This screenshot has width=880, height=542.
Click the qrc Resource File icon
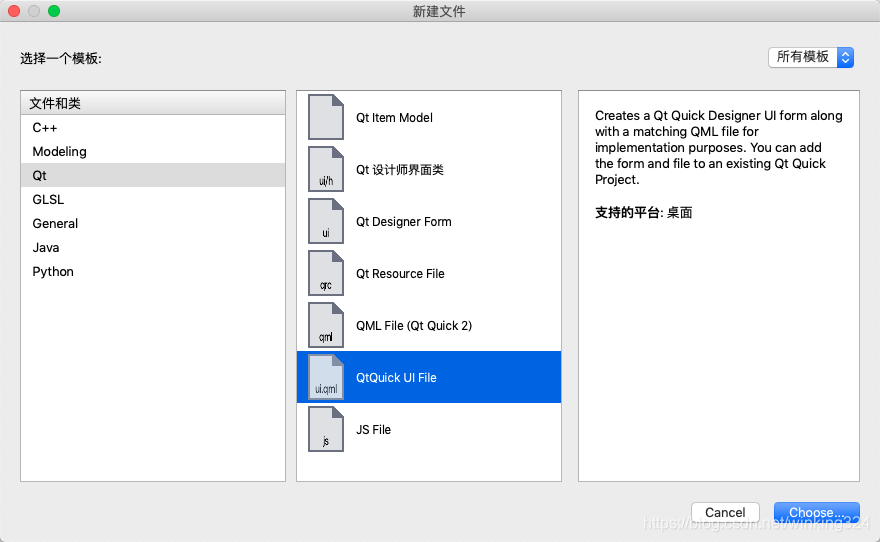(x=326, y=273)
